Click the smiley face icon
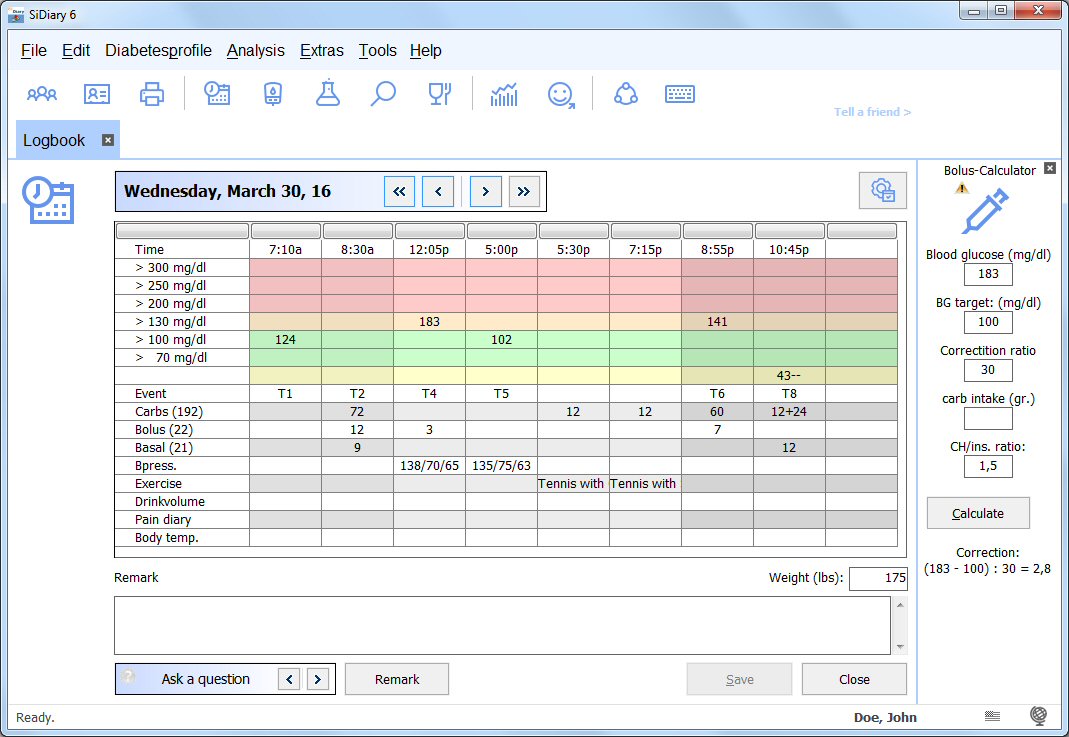The image size is (1069, 737). coord(561,94)
